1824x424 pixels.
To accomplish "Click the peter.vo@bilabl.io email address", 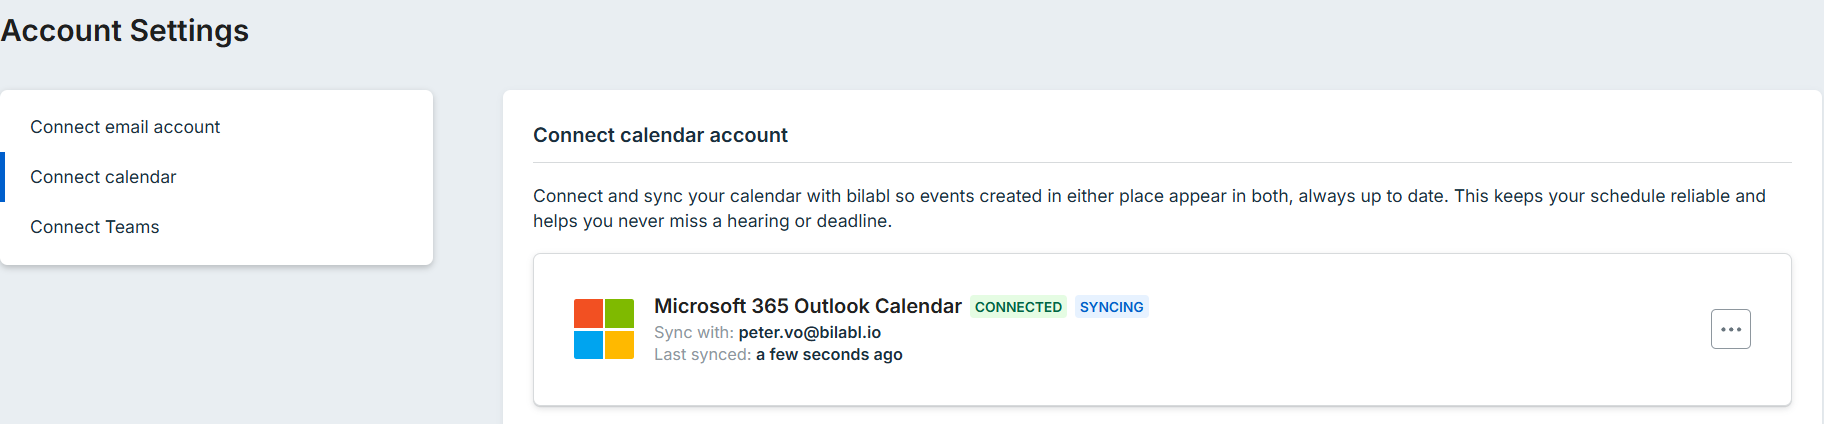I will pos(810,332).
